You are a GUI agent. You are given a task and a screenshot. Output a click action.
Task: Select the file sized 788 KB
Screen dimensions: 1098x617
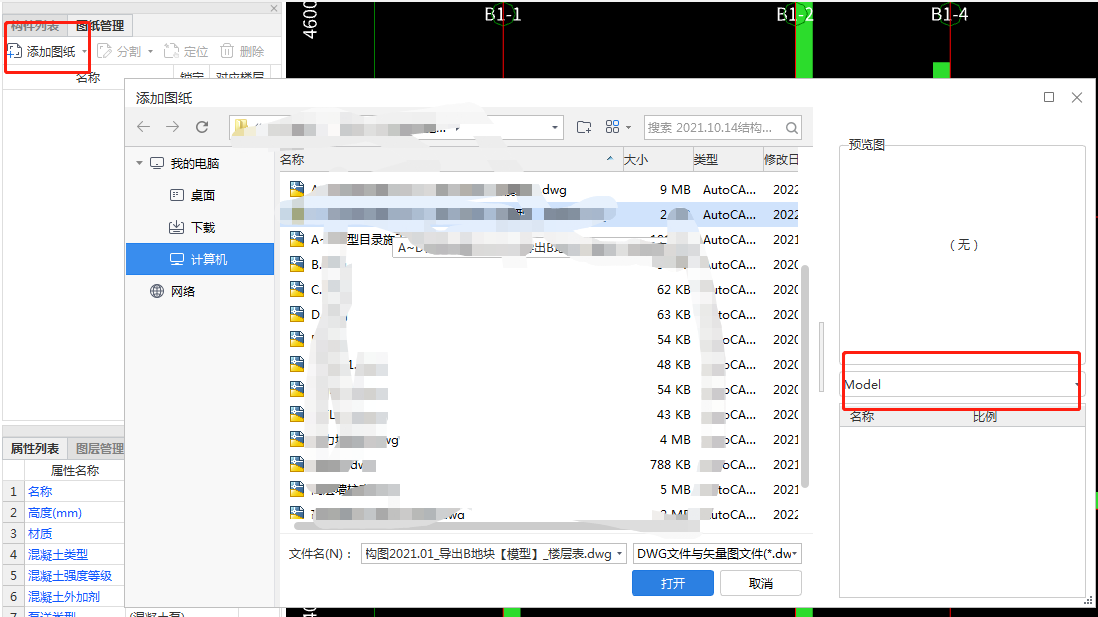tap(538, 464)
